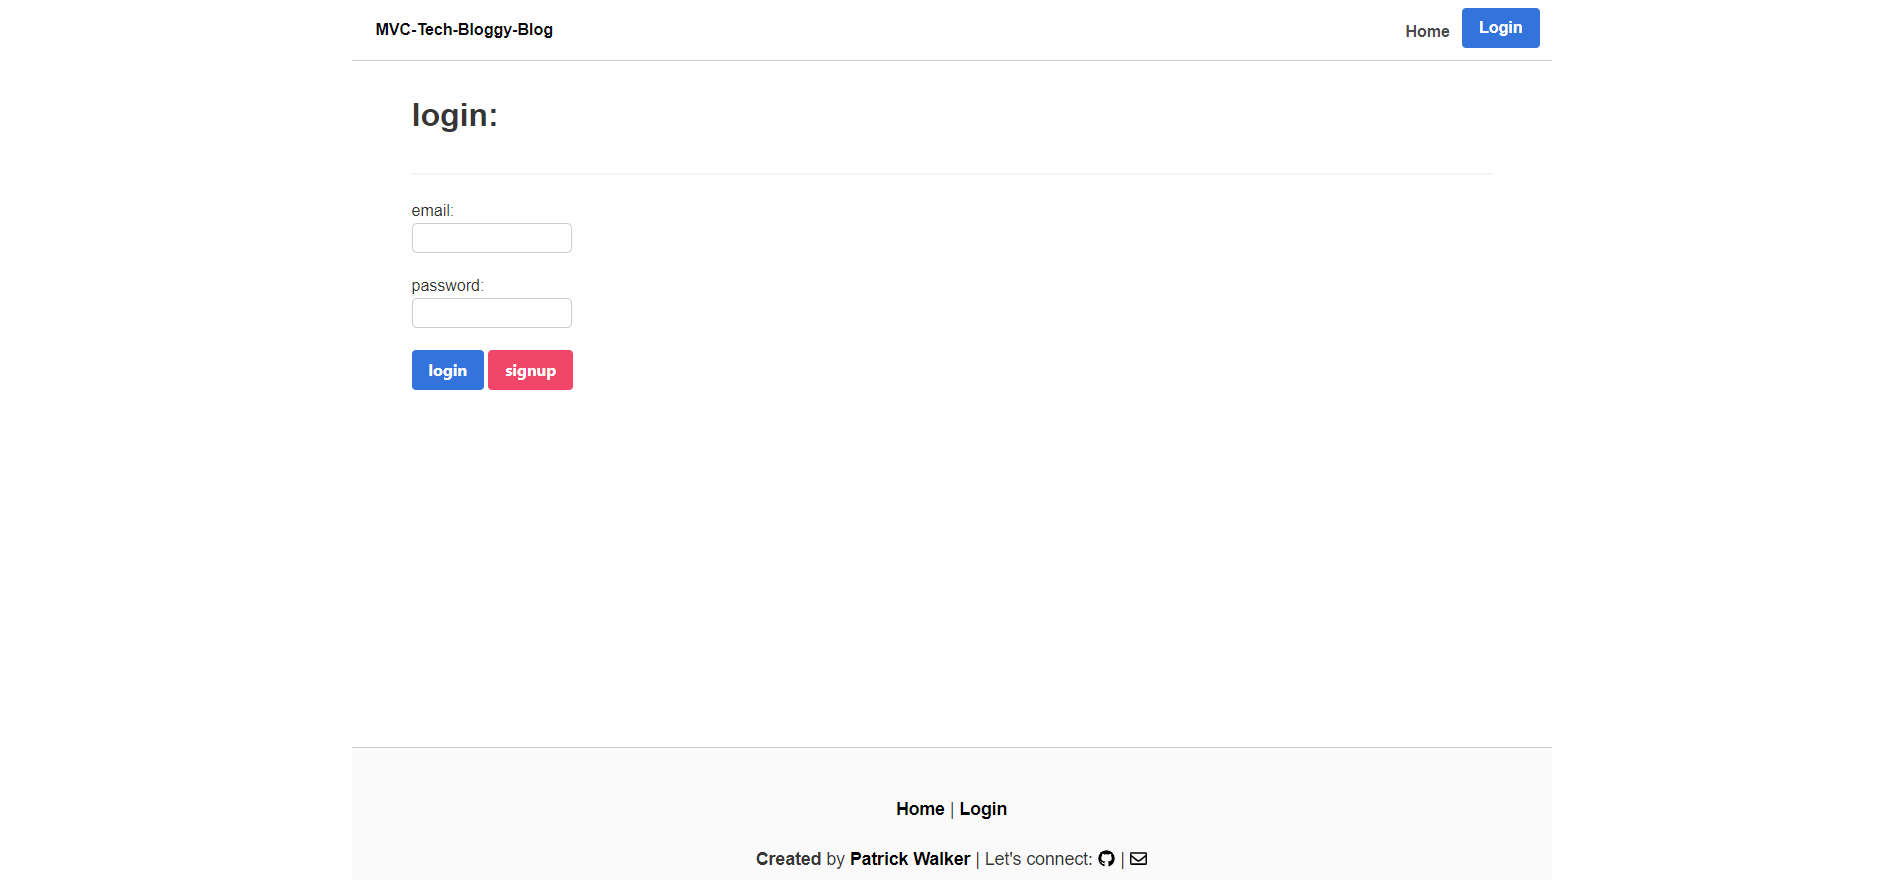This screenshot has width=1903, height=880.
Task: Click the 'email:' field label
Action: 432,211
